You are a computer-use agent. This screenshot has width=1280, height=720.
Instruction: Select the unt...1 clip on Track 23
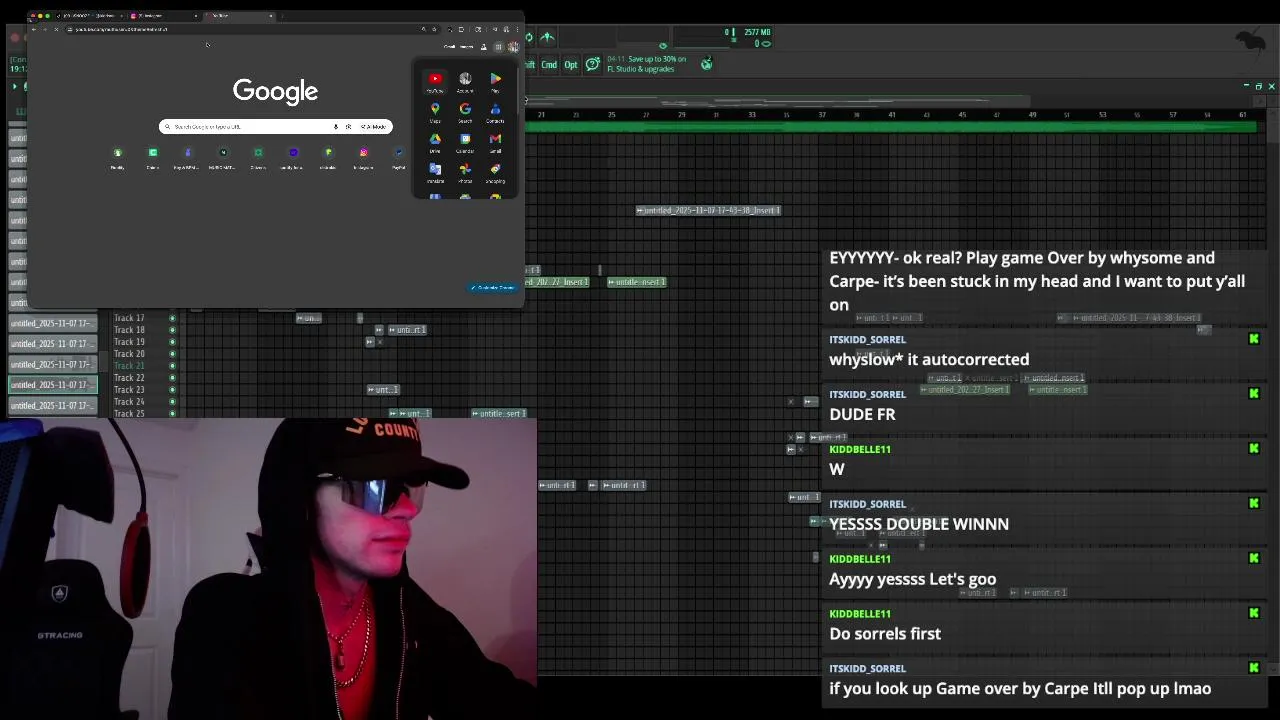(x=383, y=390)
